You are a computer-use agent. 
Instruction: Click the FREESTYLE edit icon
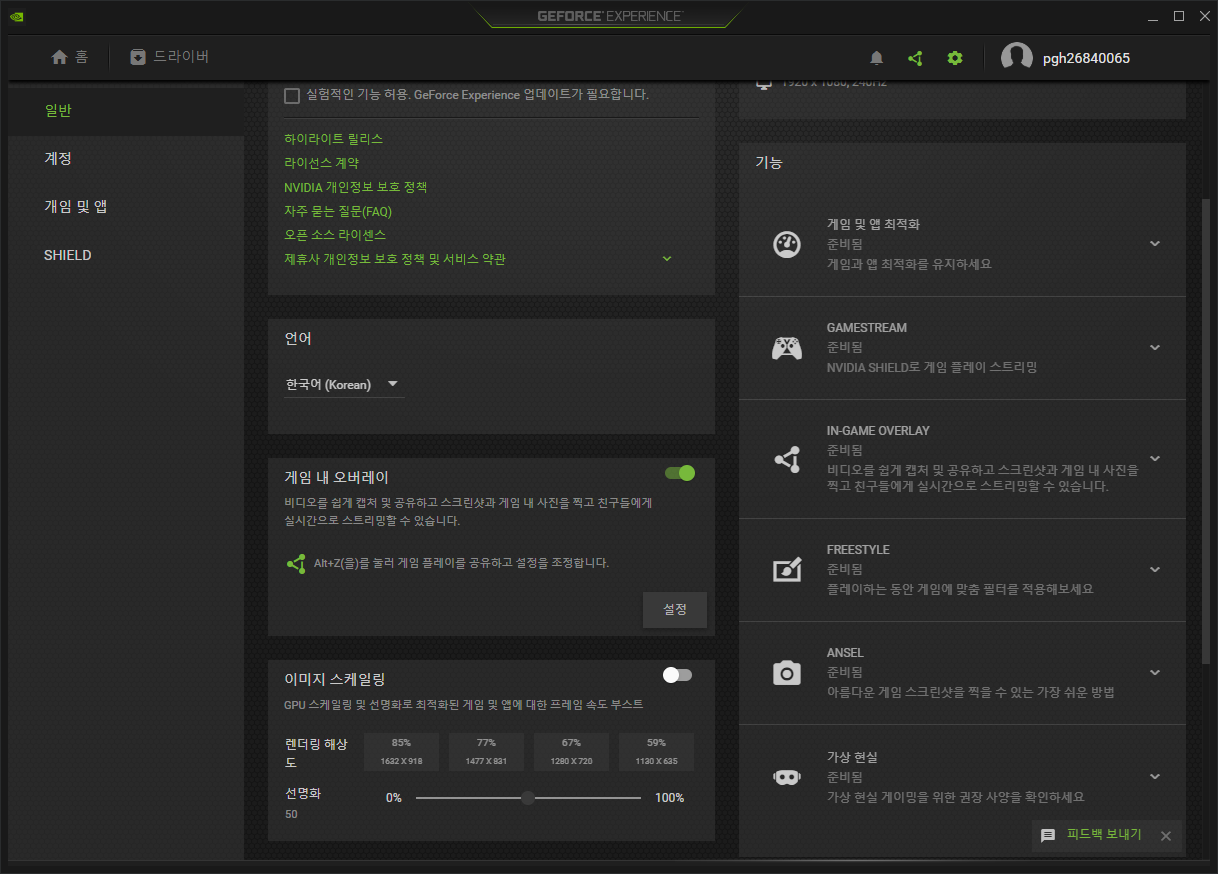787,569
